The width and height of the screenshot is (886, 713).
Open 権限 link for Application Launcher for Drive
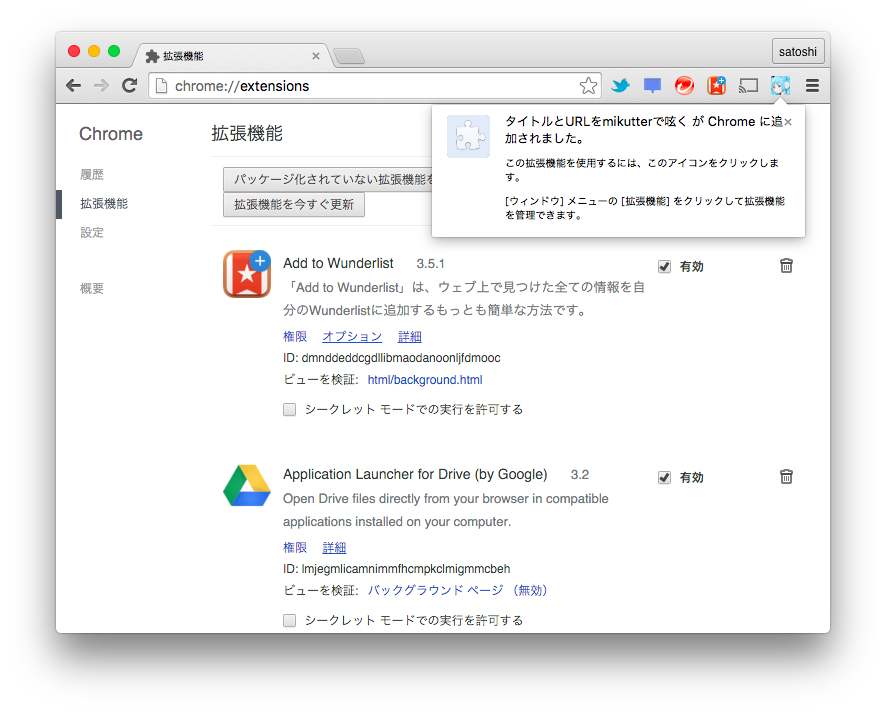pos(295,548)
